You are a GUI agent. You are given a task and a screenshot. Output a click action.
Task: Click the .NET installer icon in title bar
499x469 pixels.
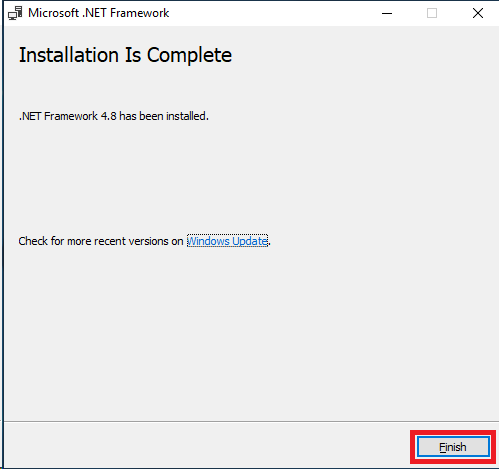(15, 13)
